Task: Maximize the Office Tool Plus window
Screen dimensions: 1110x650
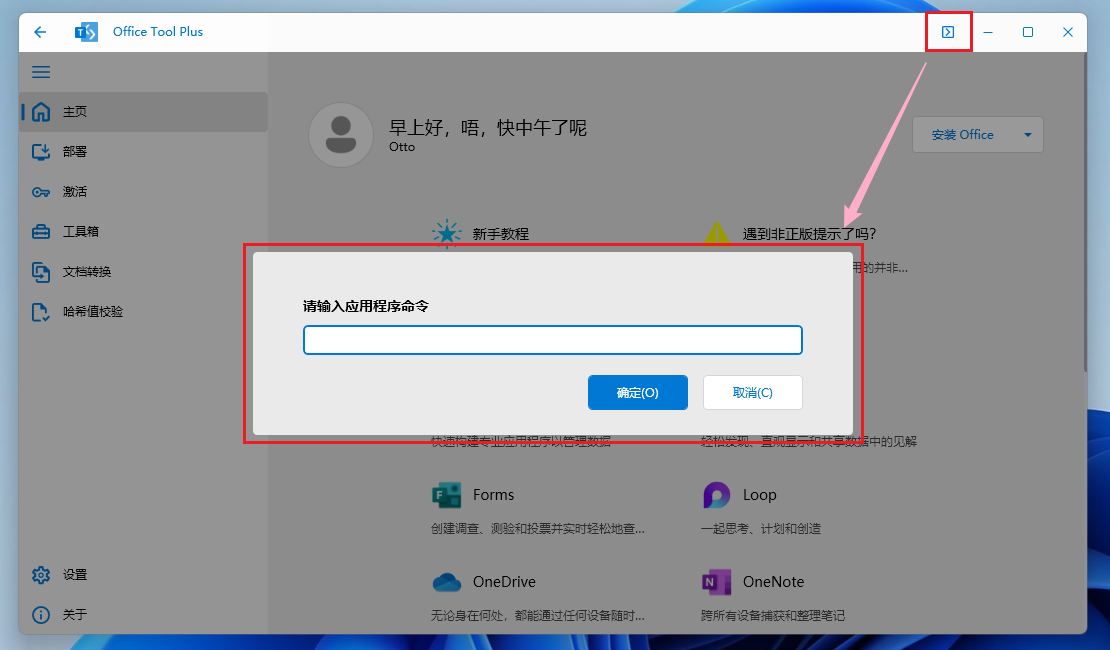Action: [x=1028, y=32]
